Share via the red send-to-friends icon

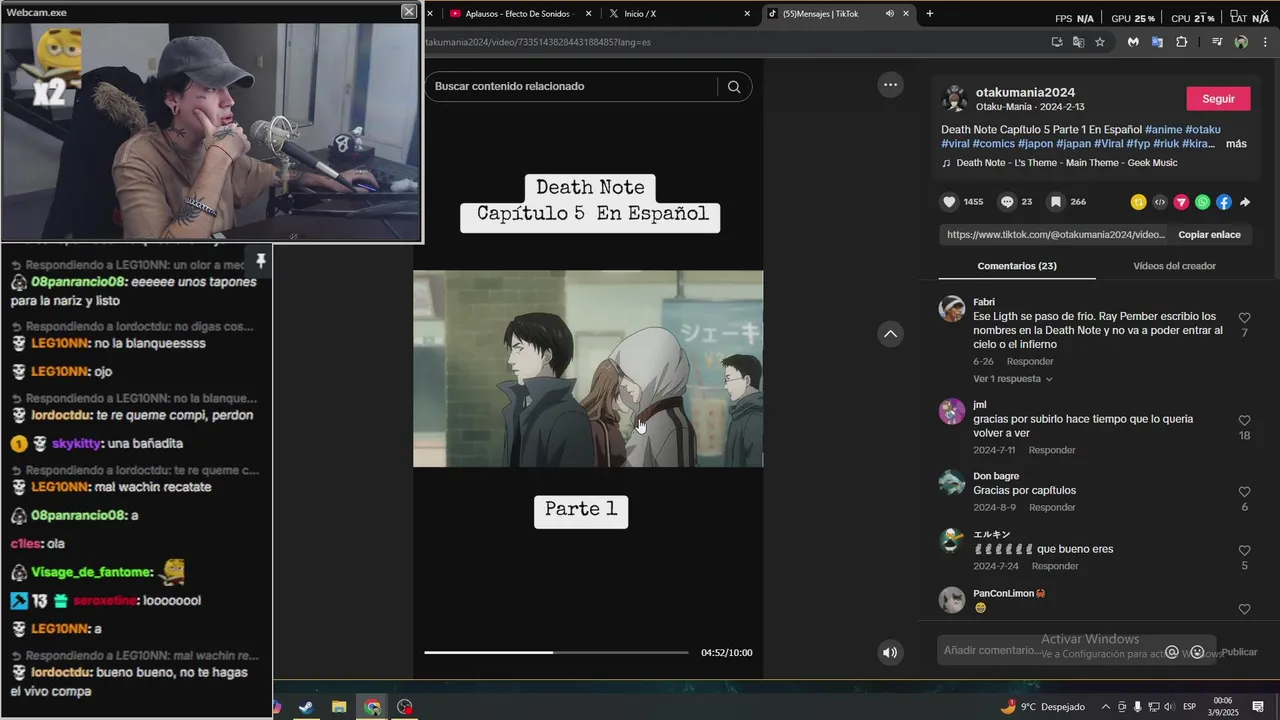pos(1181,202)
